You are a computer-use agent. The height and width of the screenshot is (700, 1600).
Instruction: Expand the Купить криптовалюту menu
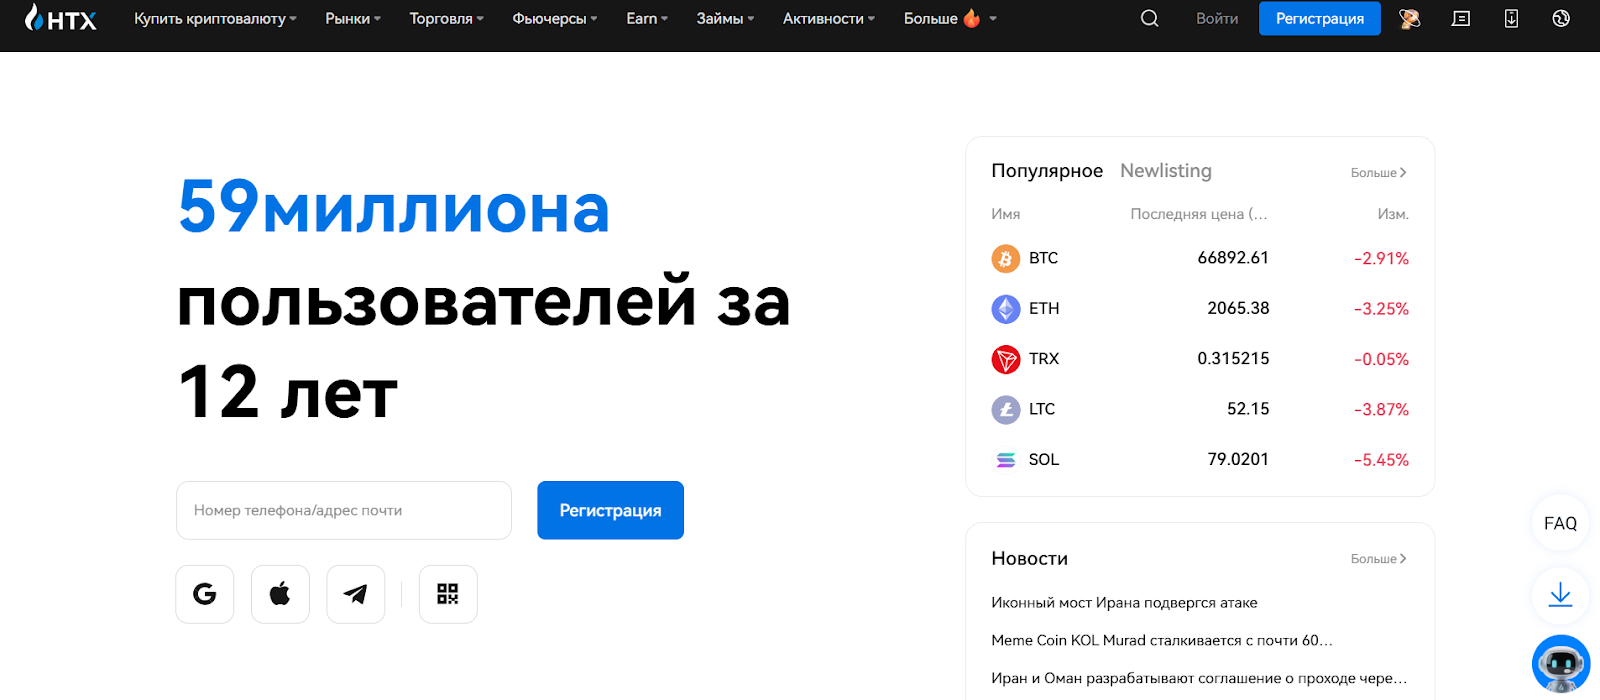coord(216,18)
